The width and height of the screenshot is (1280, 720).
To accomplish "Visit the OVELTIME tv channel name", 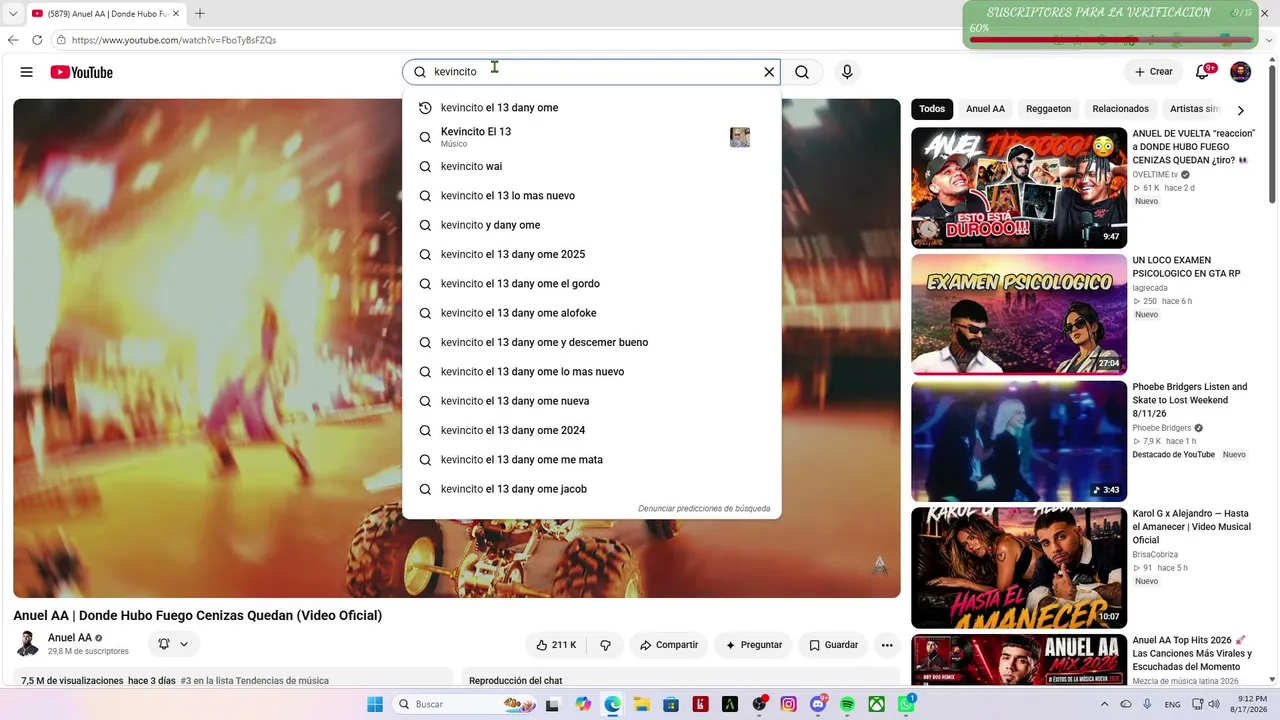I will click(x=1155, y=175).
